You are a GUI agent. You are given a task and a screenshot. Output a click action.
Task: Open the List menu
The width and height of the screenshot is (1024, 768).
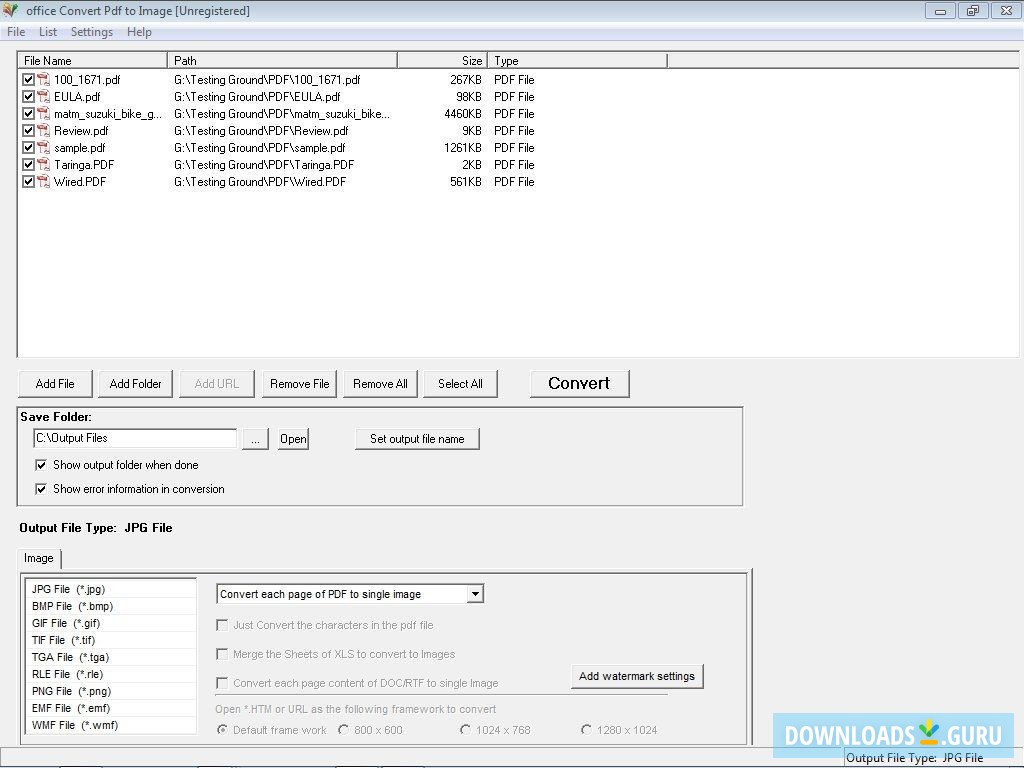click(48, 32)
